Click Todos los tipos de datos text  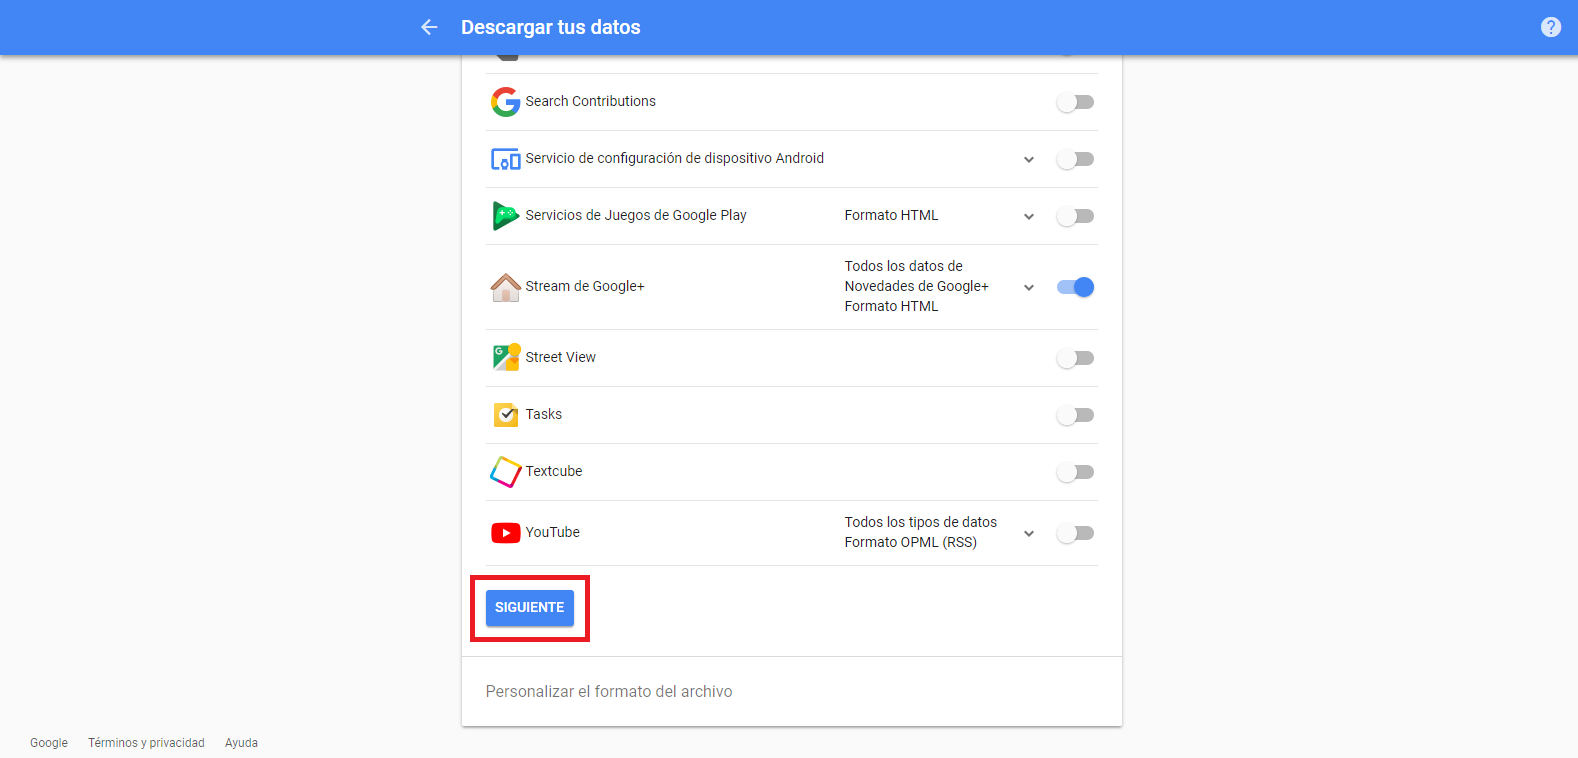coord(921,522)
